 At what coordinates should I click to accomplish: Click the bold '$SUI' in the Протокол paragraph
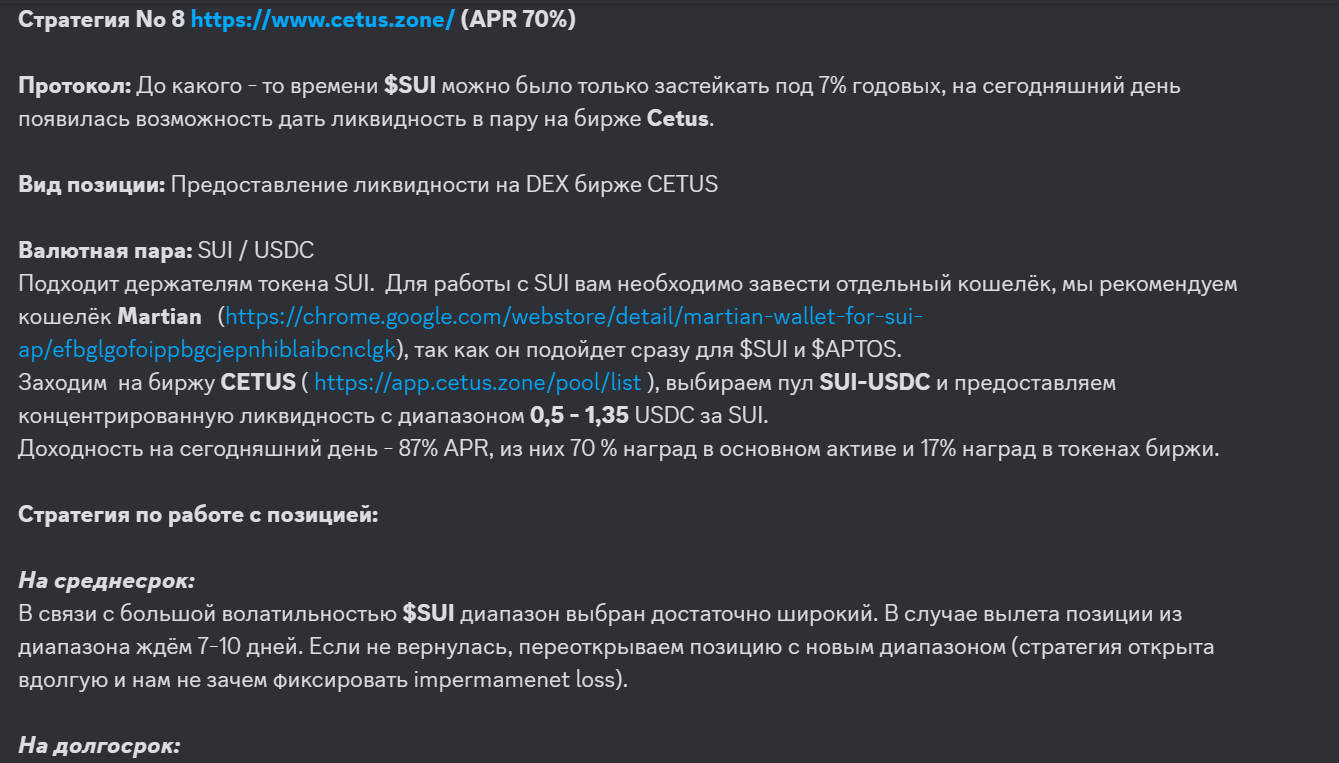click(410, 86)
